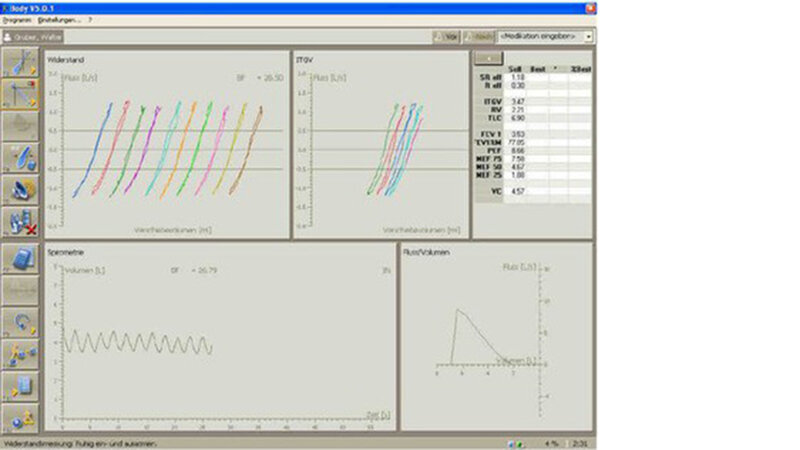Click the blue and yellow sidebar icon
800x450 pixels.
click(21, 190)
